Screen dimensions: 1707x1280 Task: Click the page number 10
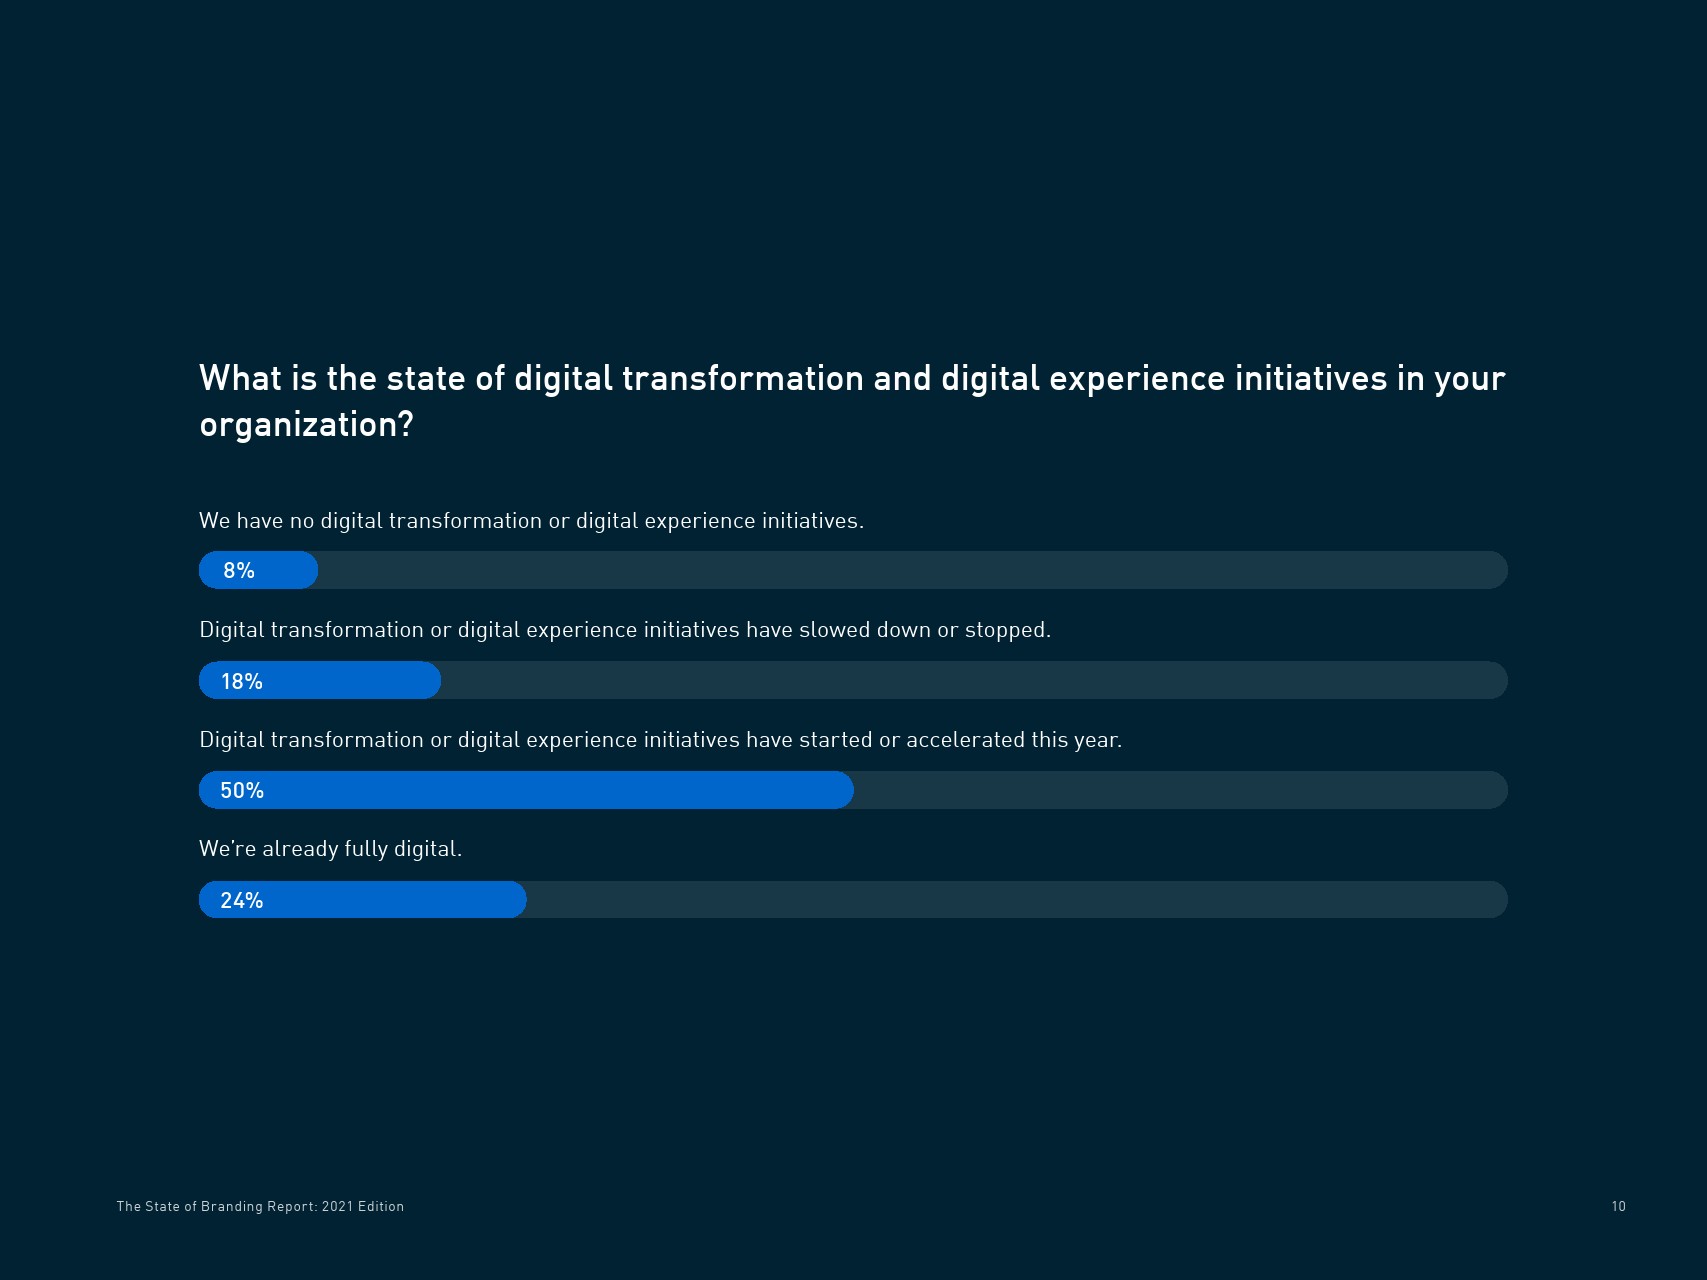point(1618,1206)
